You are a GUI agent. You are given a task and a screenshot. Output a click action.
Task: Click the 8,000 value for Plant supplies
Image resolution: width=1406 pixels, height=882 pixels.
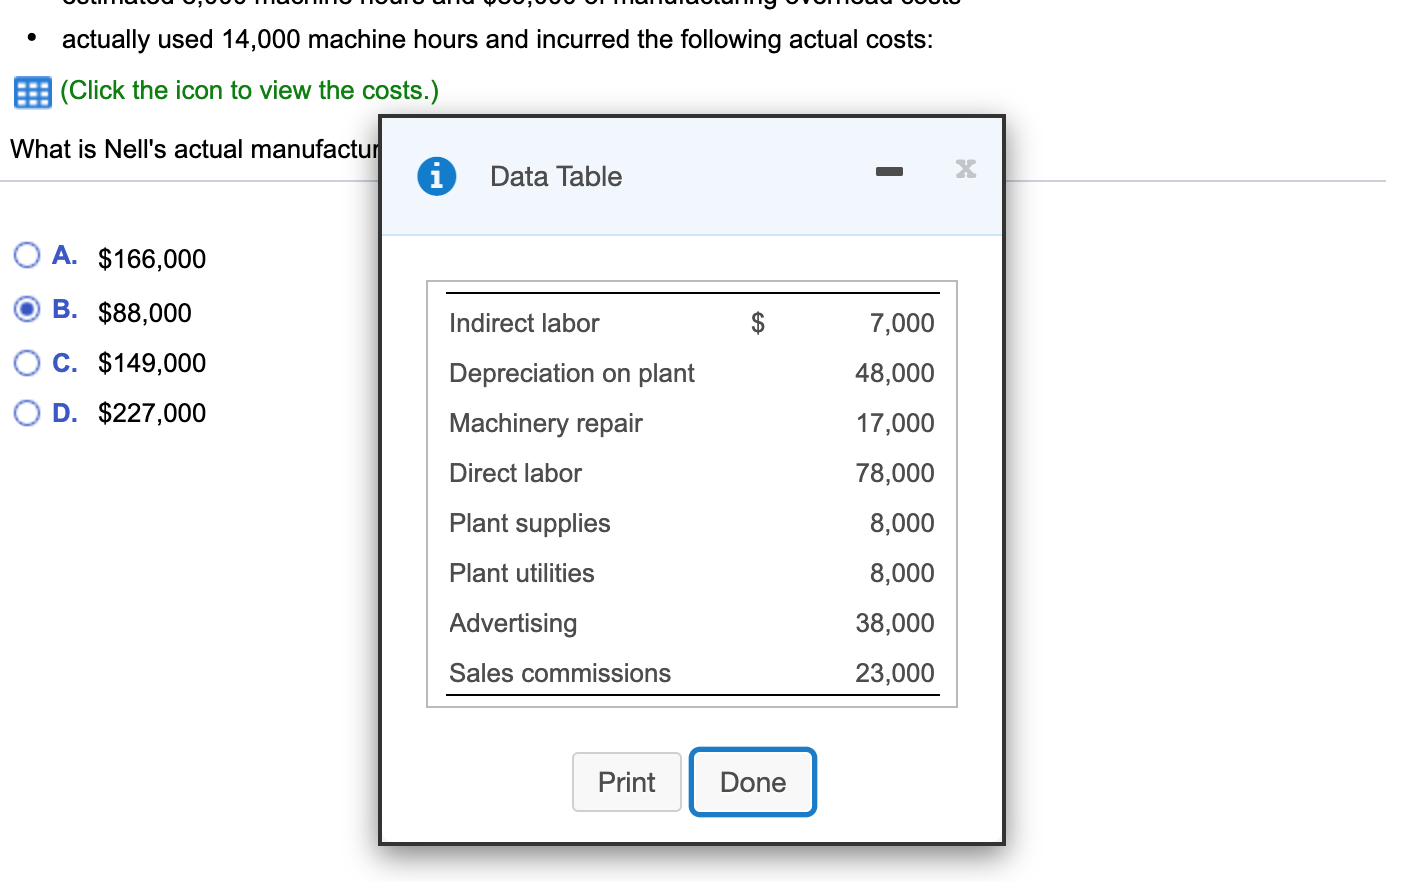click(902, 523)
